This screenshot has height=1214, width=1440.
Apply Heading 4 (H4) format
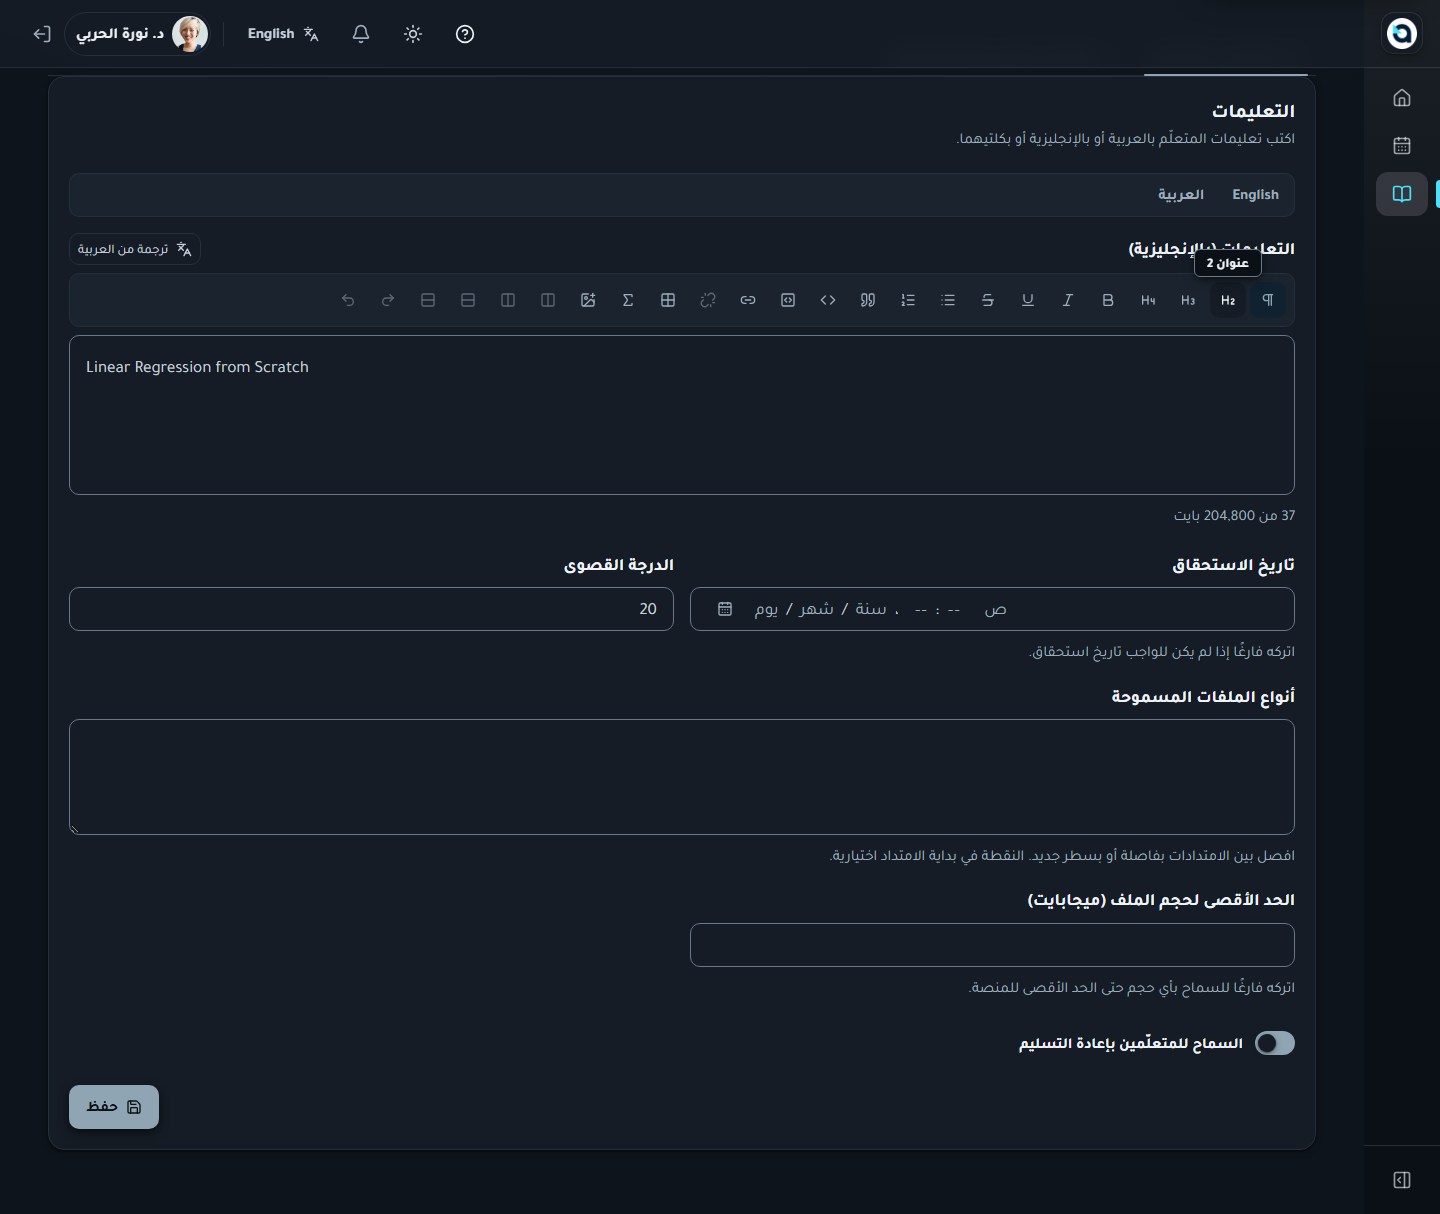1148,300
